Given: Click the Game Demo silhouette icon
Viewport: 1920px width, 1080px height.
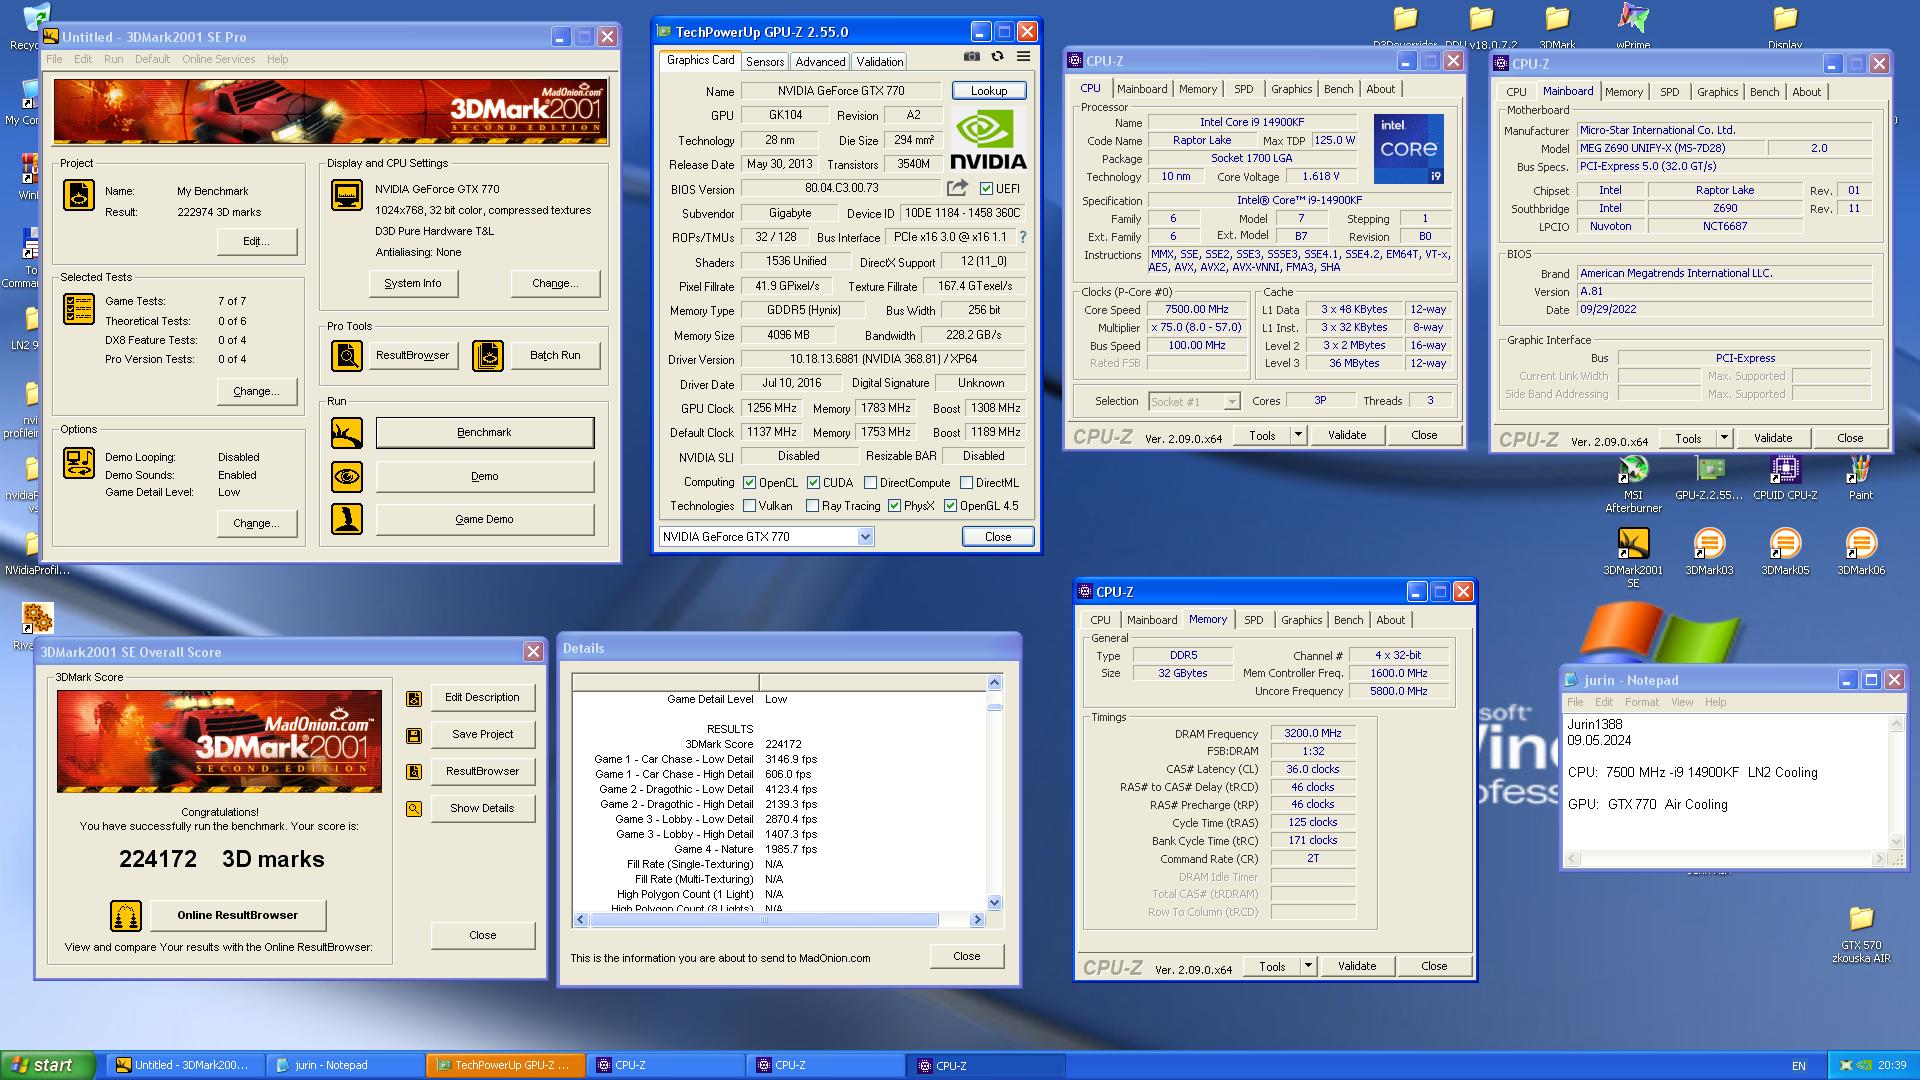Looking at the screenshot, I should click(x=347, y=519).
